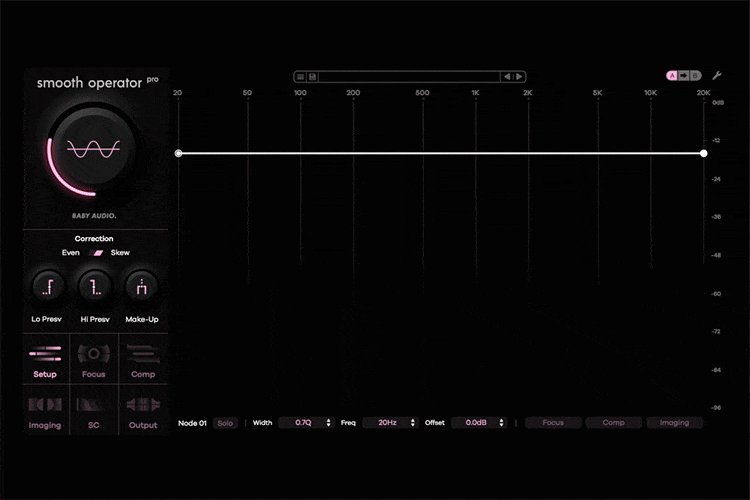Click the Focus button in node bar

click(553, 422)
